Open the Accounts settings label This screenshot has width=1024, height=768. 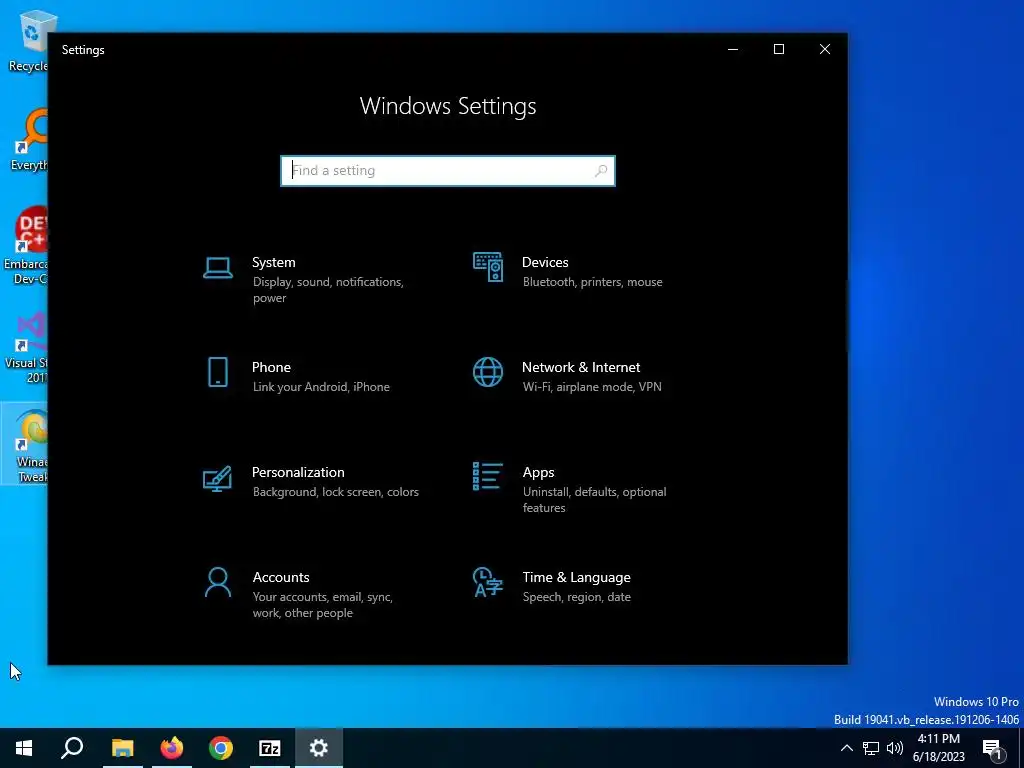(281, 577)
